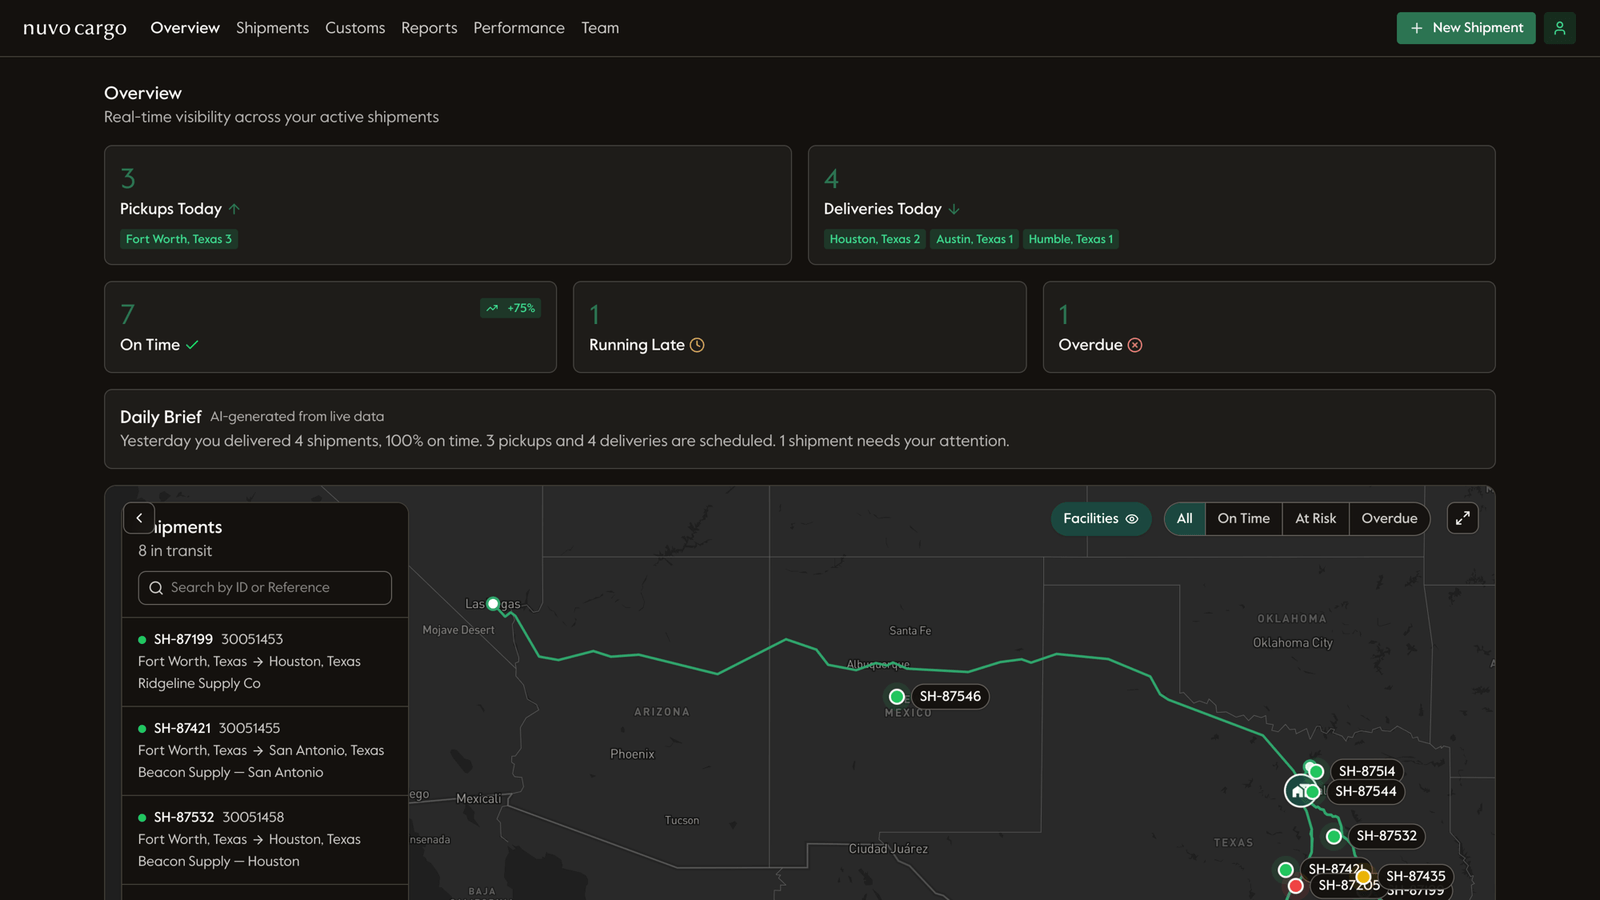Click the green status dot for SH-87421
The image size is (1600, 900).
point(142,729)
